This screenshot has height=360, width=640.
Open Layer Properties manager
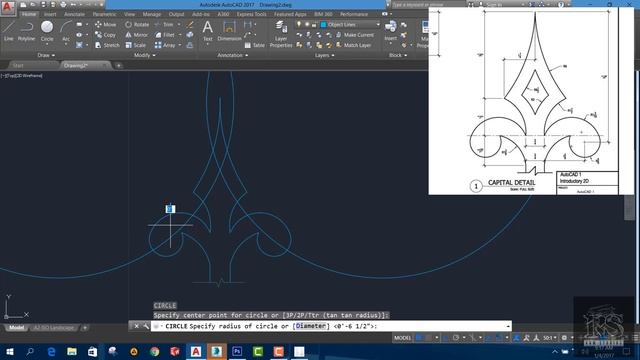pos(281,34)
